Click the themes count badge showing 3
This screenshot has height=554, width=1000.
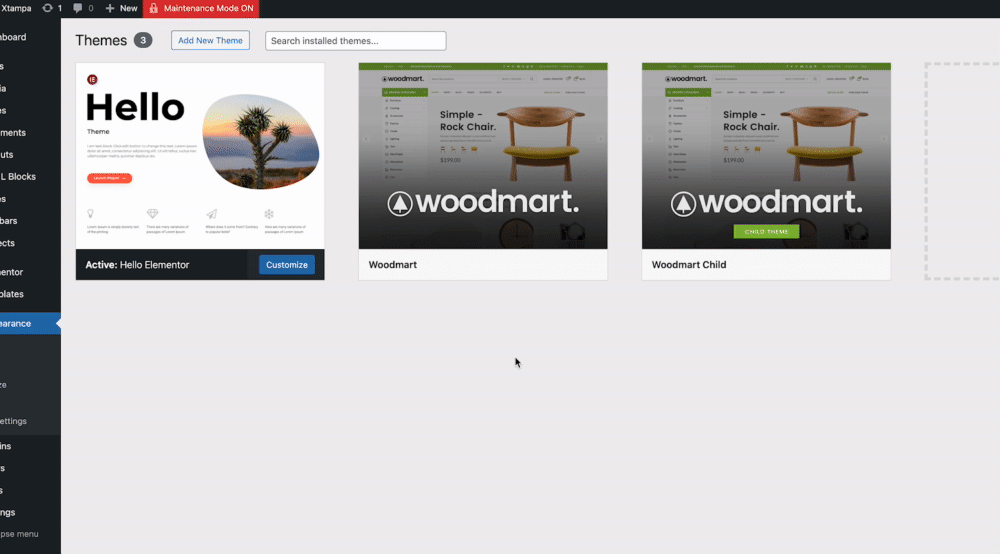(143, 40)
